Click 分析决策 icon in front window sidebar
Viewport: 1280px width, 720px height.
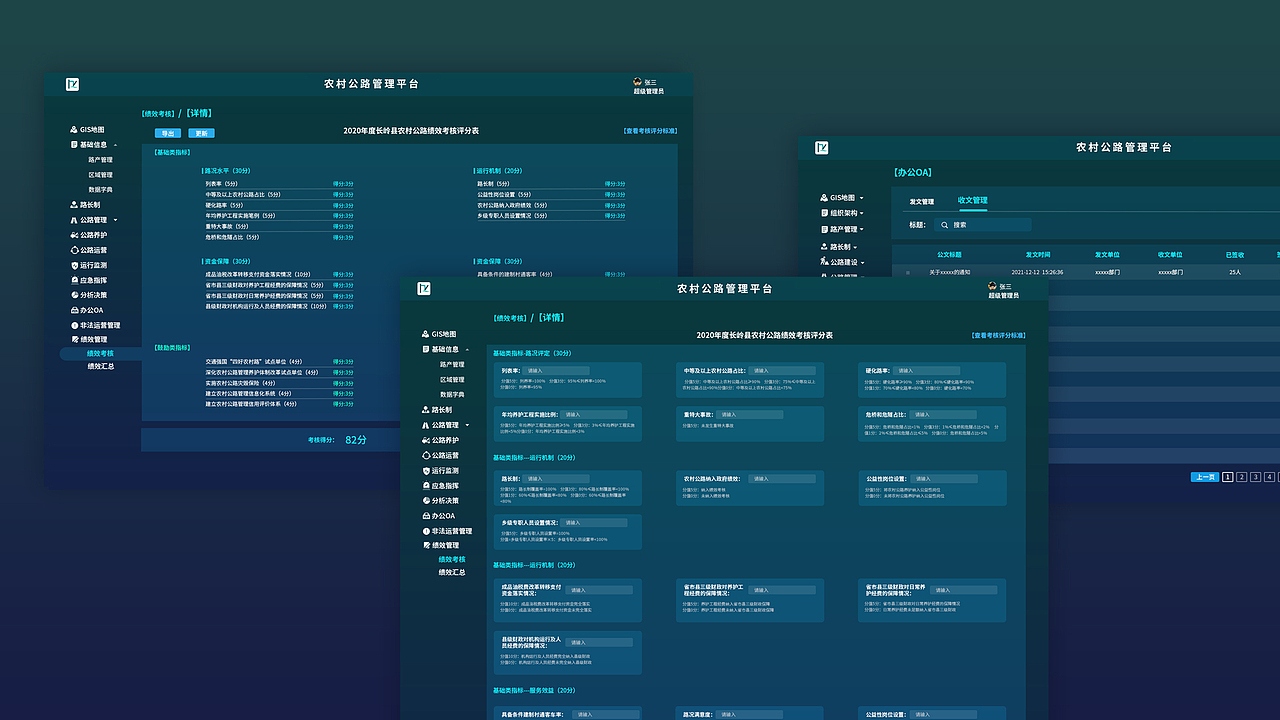point(425,501)
